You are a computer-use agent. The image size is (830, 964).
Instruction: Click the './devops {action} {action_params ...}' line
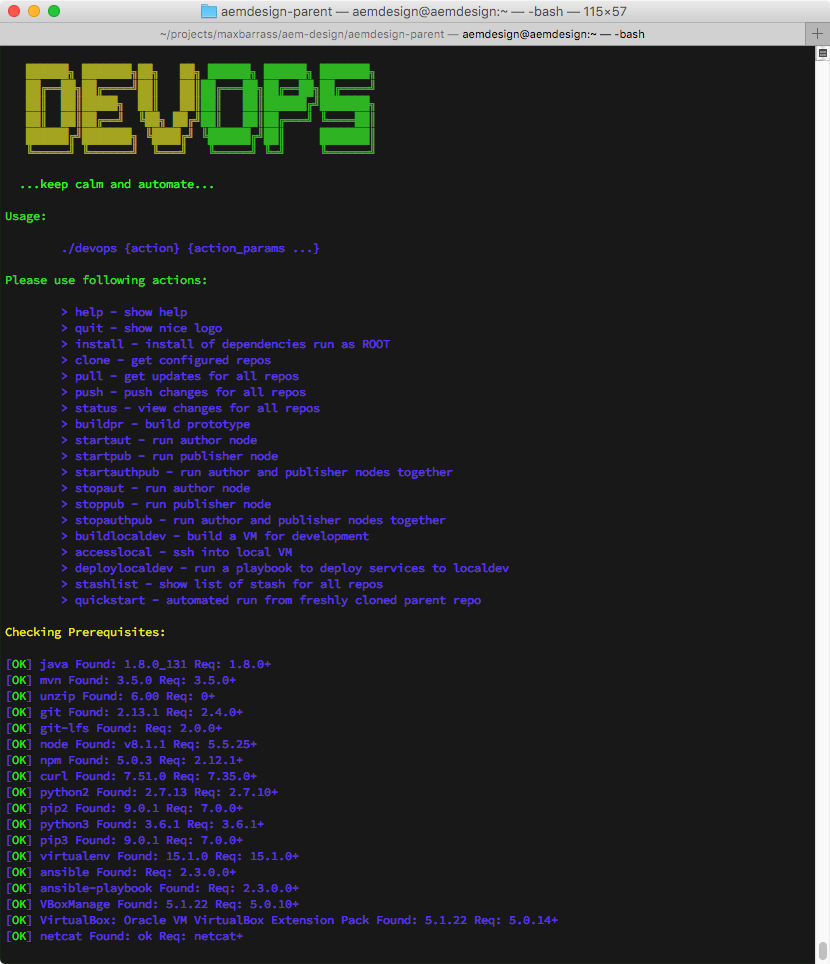coord(191,248)
